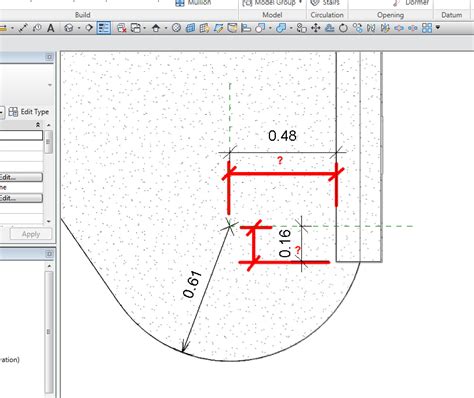Collapse the properties group double-chevron
Screen dimensions: 474x398
[38, 125]
